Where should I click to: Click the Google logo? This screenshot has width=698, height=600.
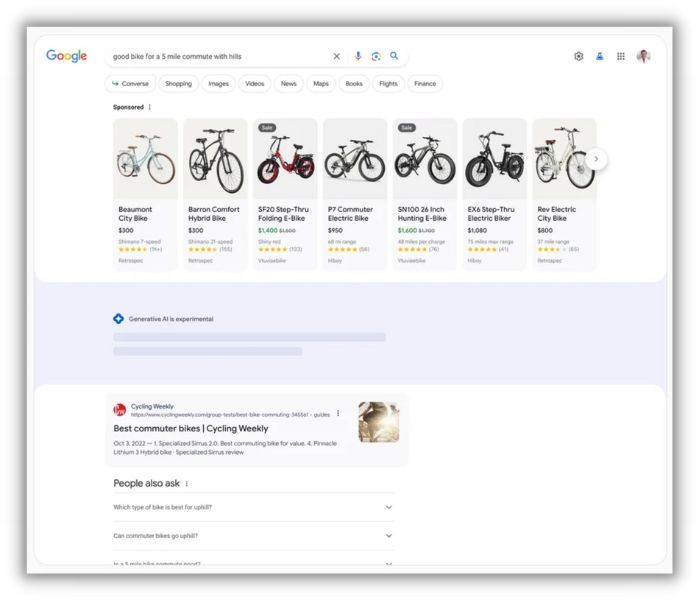tap(66, 56)
